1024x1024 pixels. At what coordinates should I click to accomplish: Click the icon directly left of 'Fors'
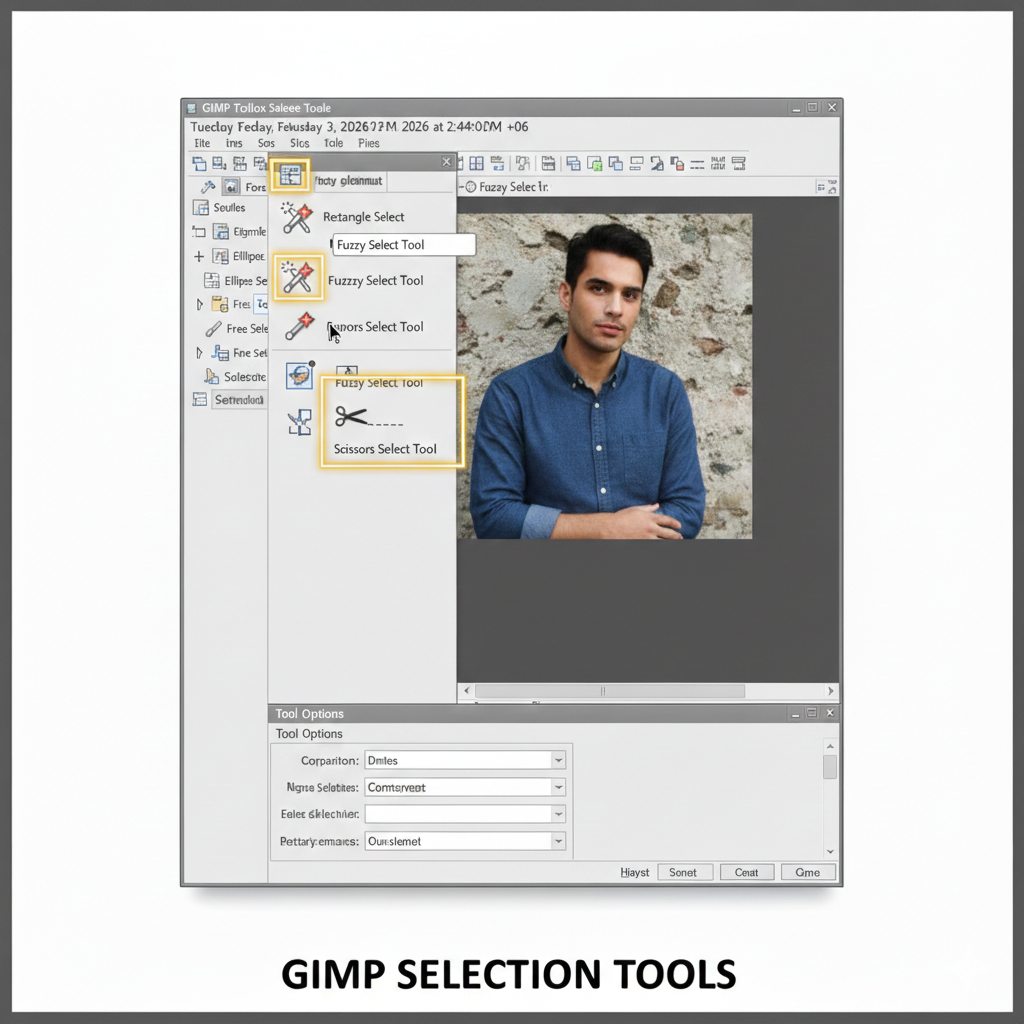231,187
